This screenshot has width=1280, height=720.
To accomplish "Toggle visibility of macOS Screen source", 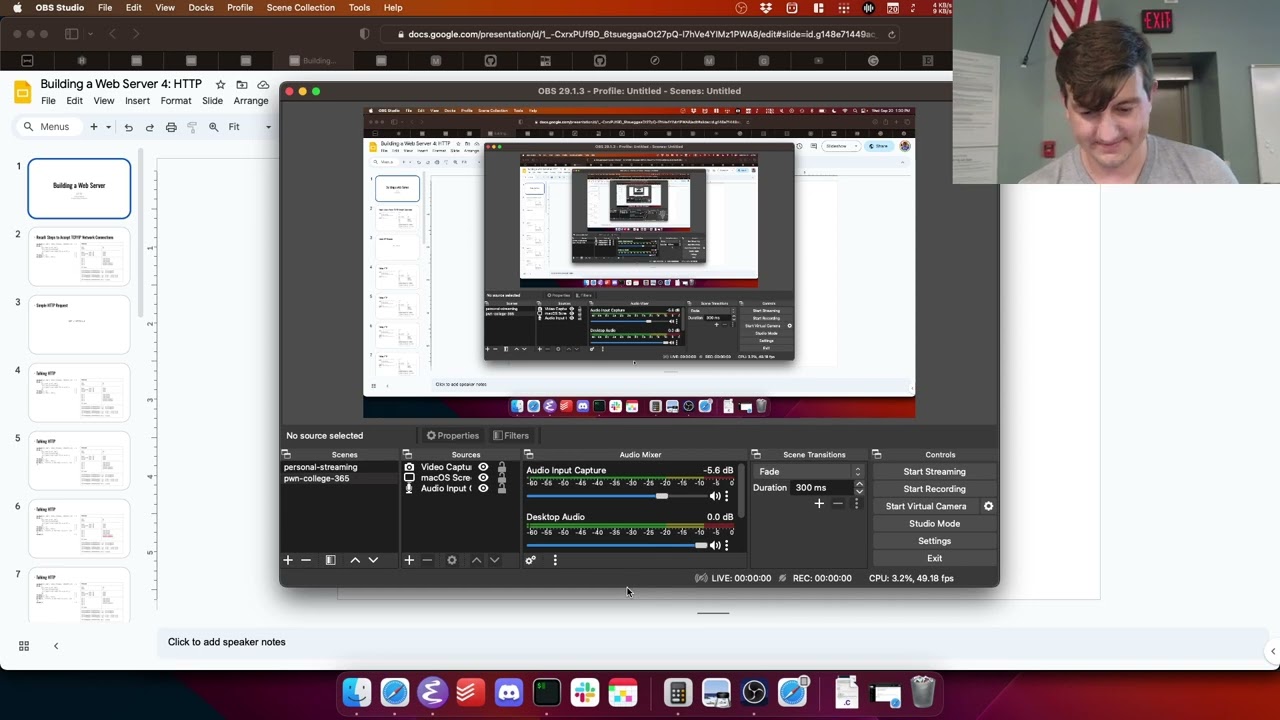I will click(x=483, y=478).
